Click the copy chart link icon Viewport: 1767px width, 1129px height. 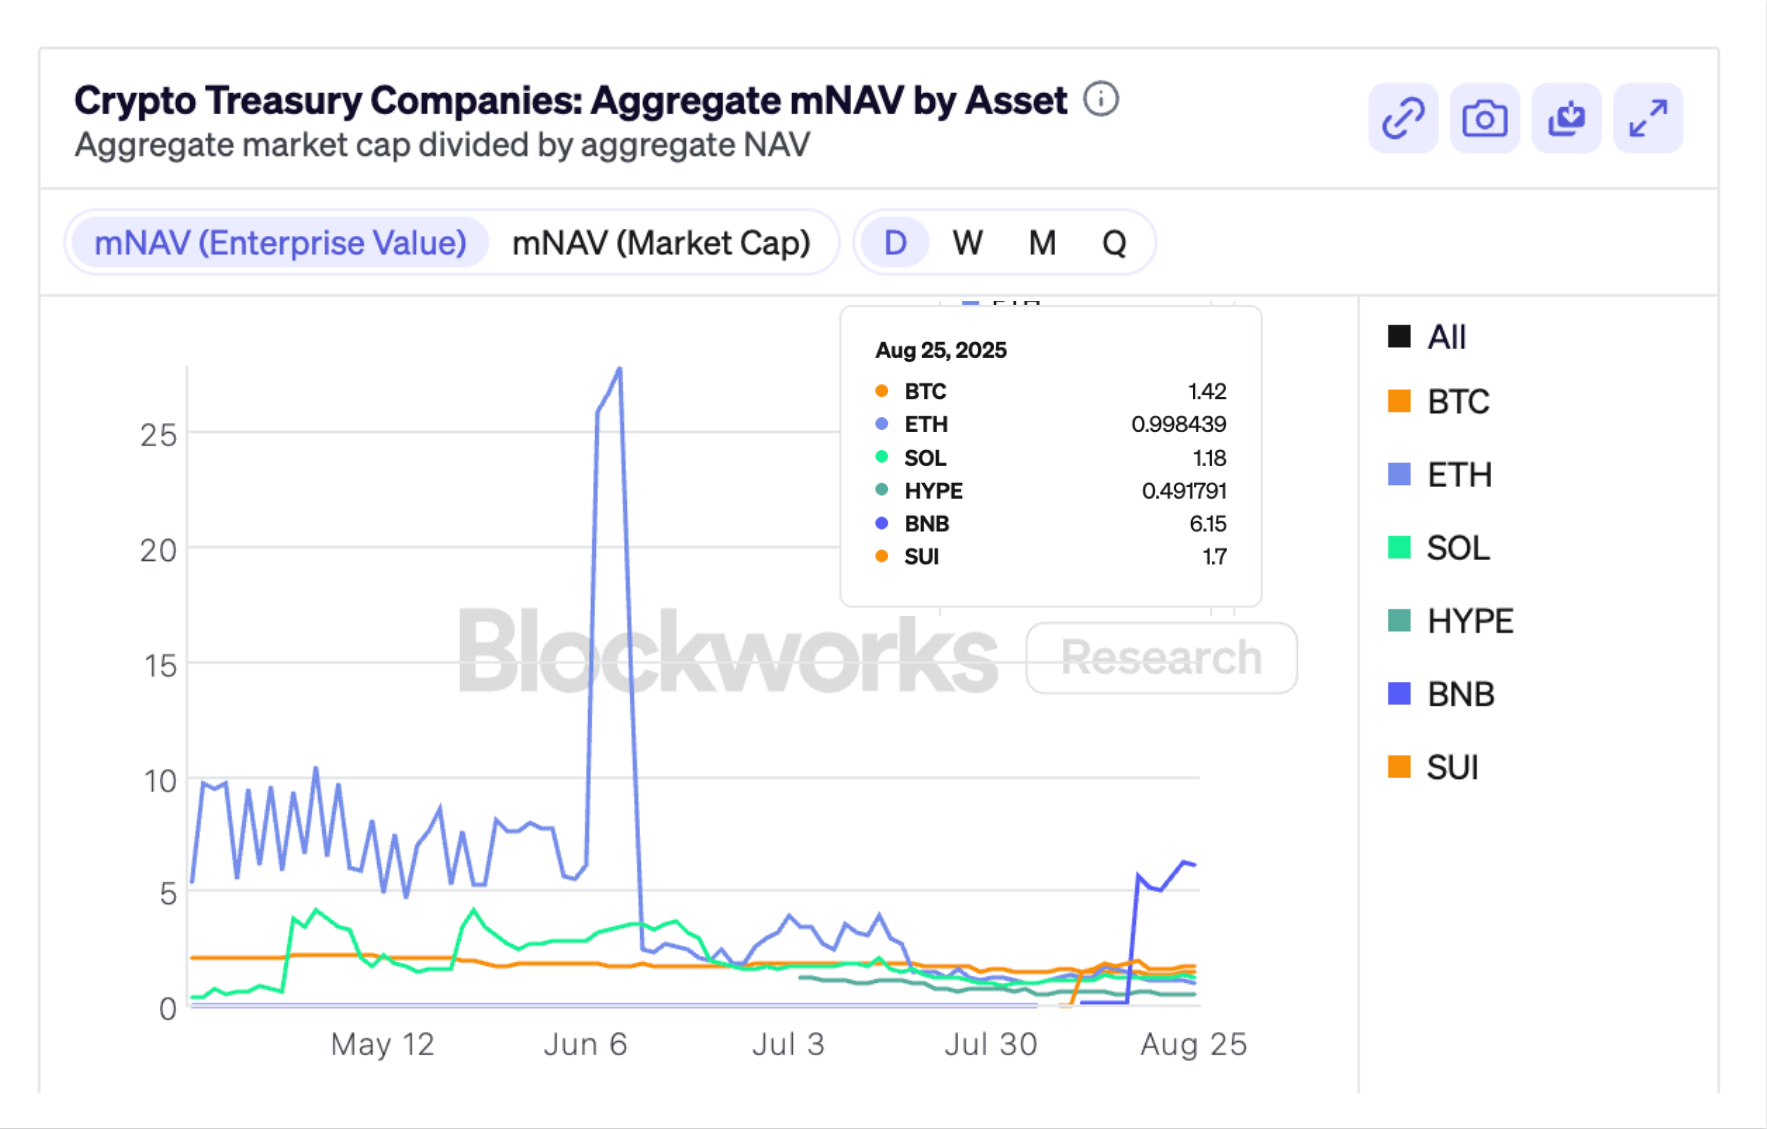(x=1402, y=118)
